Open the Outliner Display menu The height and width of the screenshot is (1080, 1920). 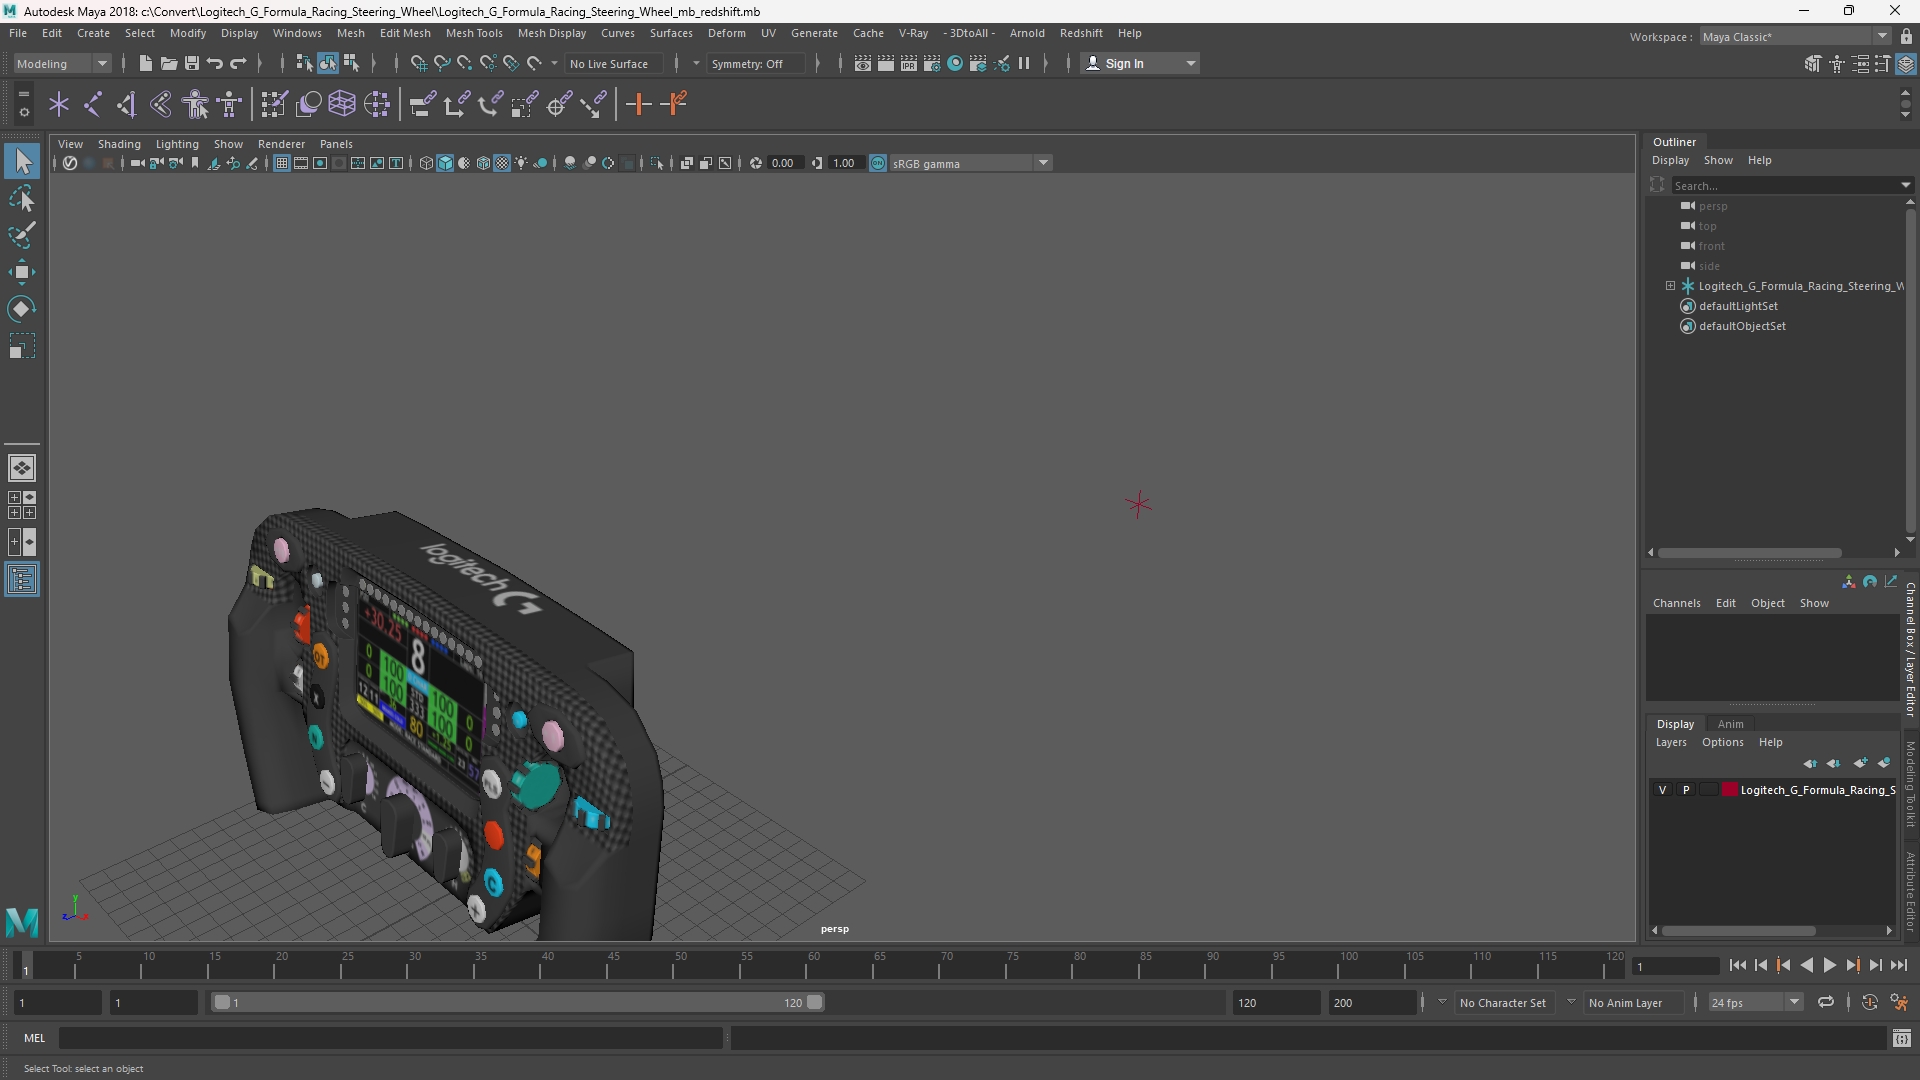point(1670,160)
